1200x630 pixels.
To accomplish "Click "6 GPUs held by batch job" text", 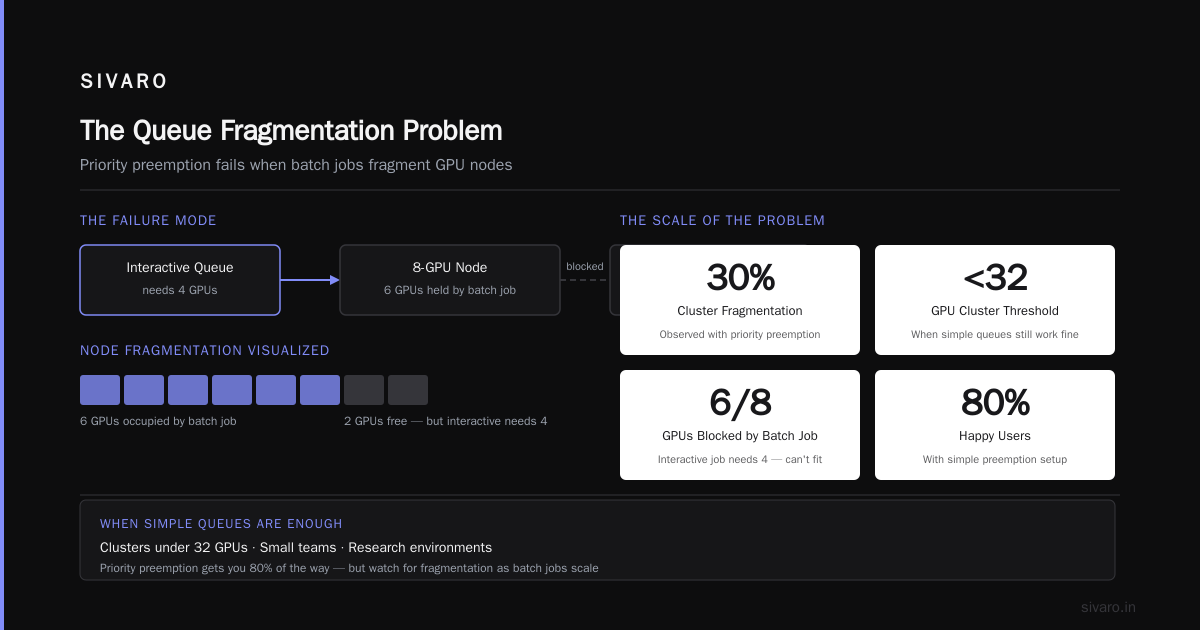I will click(x=450, y=290).
